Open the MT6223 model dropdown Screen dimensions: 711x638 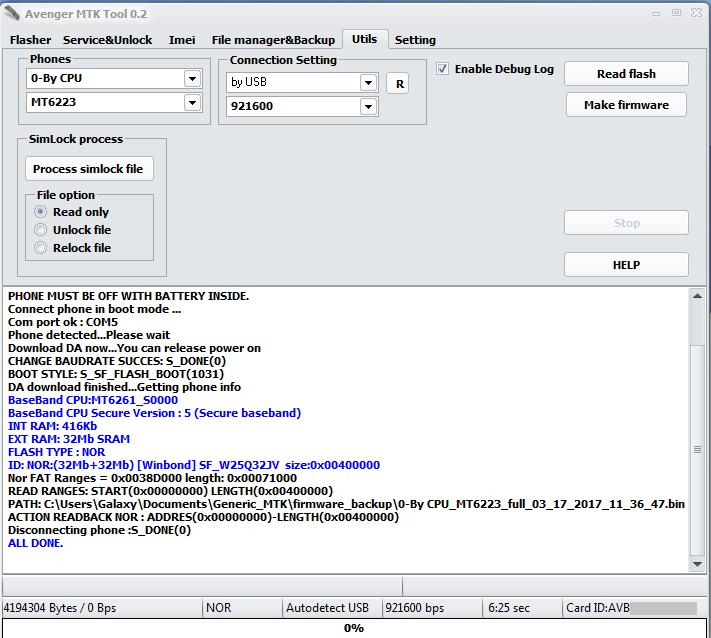pyautogui.click(x=192, y=102)
